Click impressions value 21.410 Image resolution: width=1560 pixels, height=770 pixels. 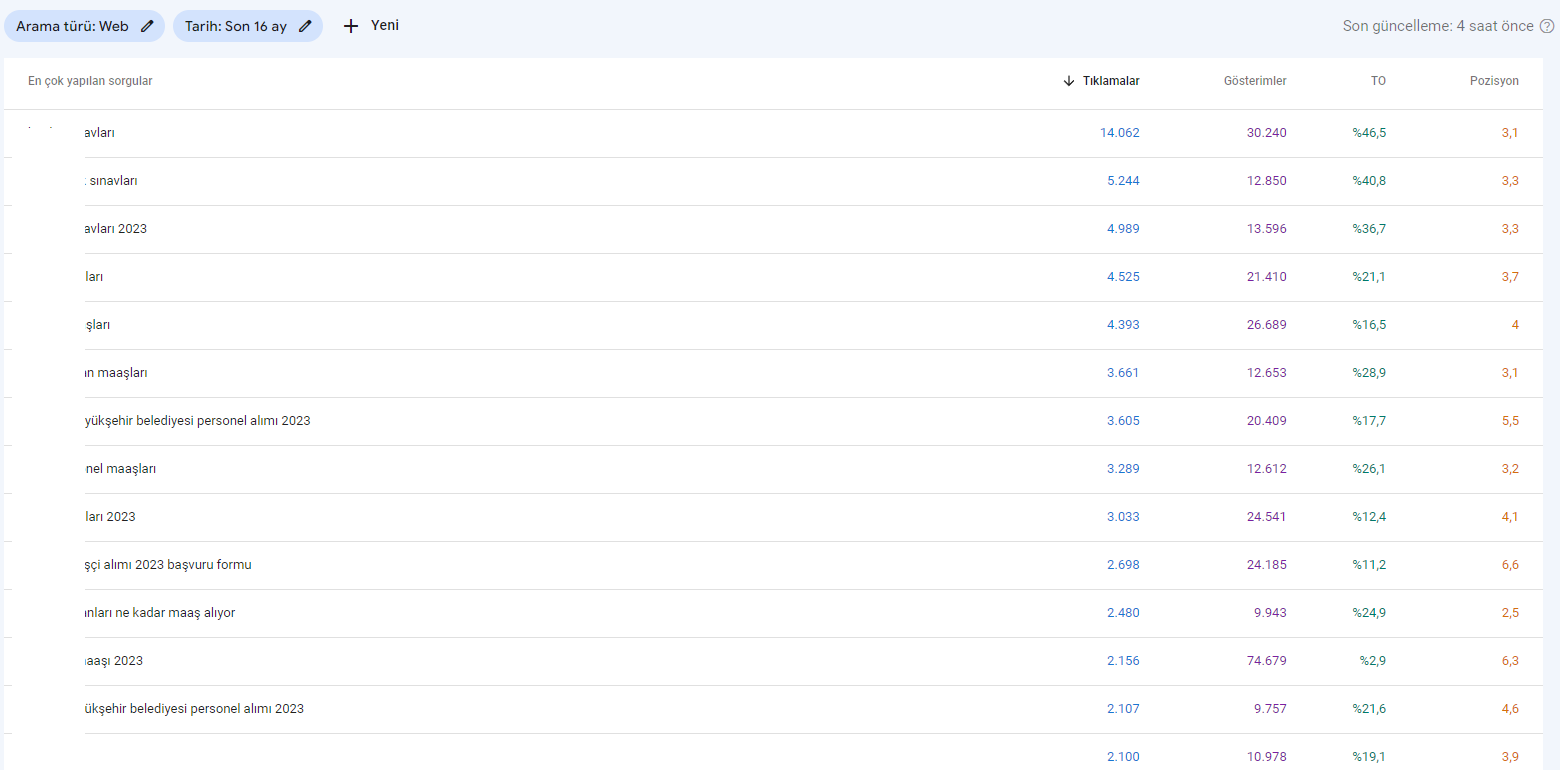pyautogui.click(x=1266, y=277)
